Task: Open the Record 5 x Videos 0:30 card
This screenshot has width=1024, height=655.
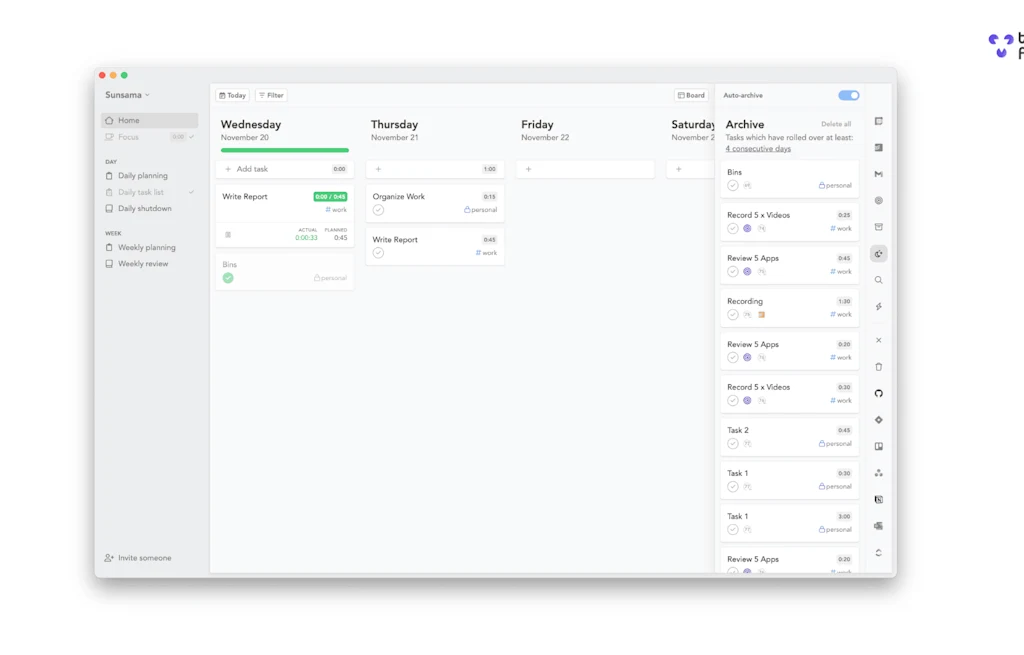Action: point(790,394)
